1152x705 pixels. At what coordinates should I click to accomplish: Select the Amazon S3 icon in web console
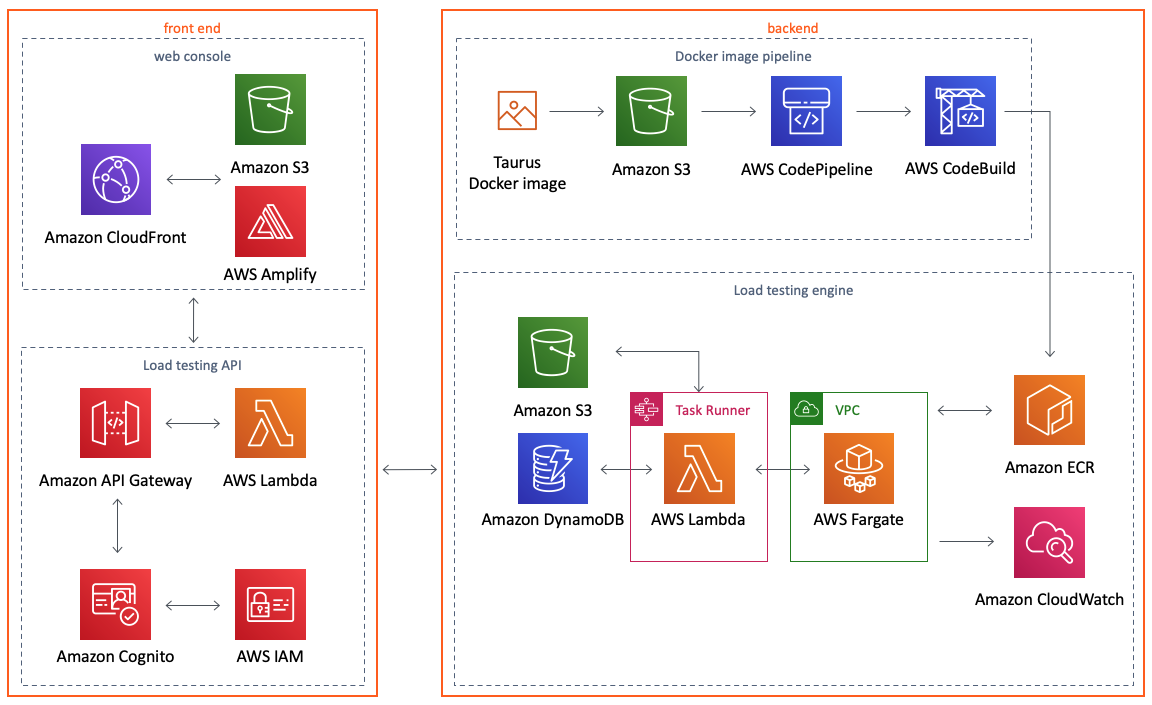[x=270, y=109]
